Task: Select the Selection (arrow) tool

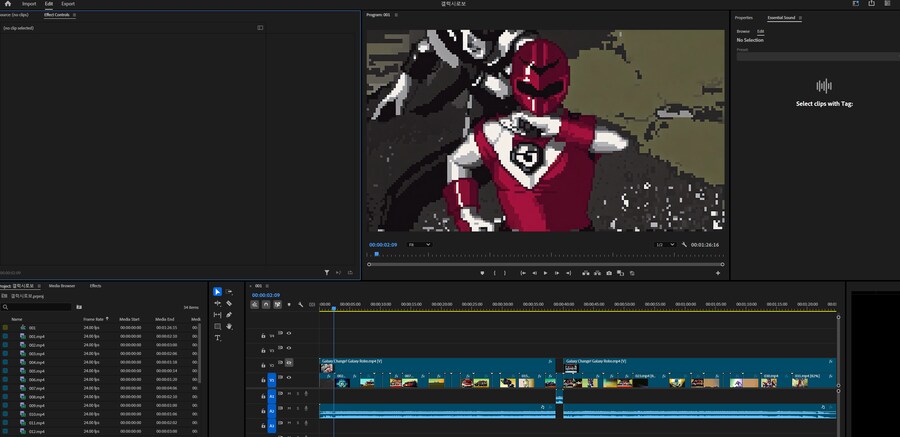Action: (x=218, y=292)
